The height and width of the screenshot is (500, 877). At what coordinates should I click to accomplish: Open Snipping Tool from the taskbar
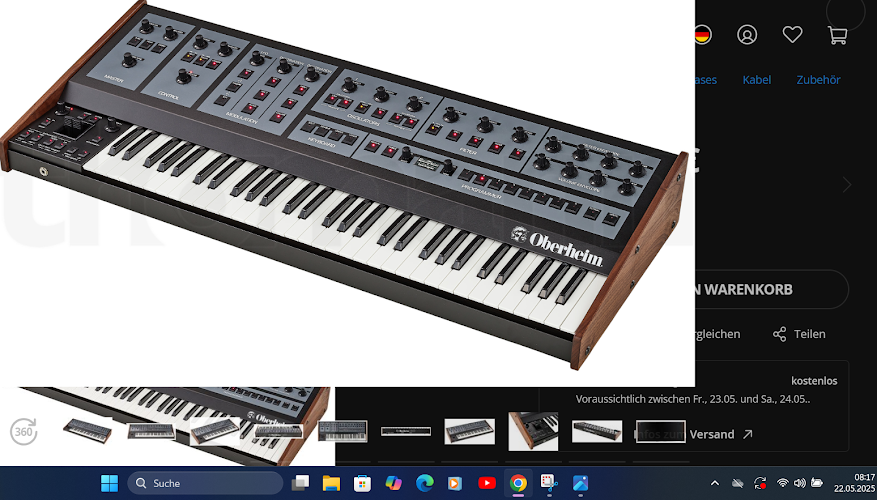pyautogui.click(x=549, y=483)
